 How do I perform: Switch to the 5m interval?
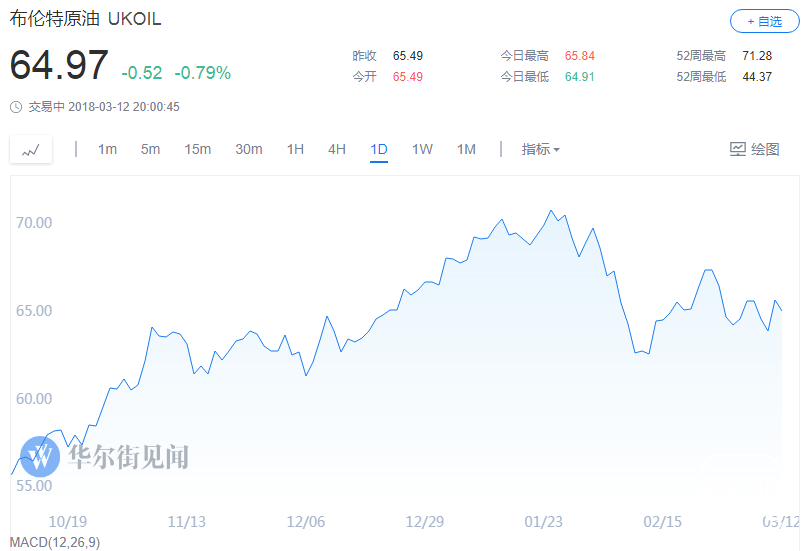[150, 149]
